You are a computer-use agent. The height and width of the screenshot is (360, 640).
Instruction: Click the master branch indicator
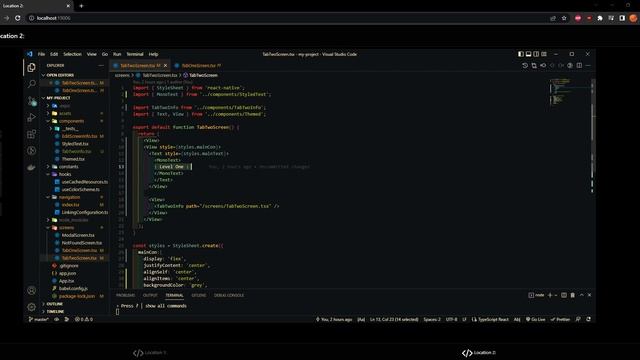tap(39, 319)
